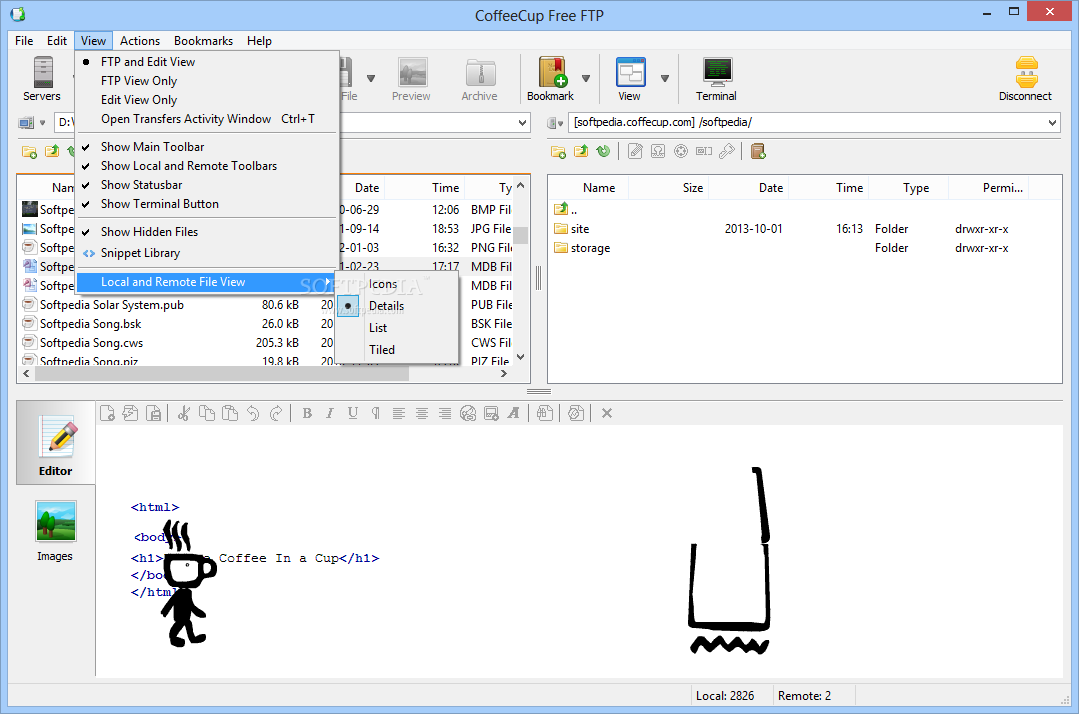Open Local and Remote File View submenu
This screenshot has height=714, width=1079.
click(x=207, y=282)
